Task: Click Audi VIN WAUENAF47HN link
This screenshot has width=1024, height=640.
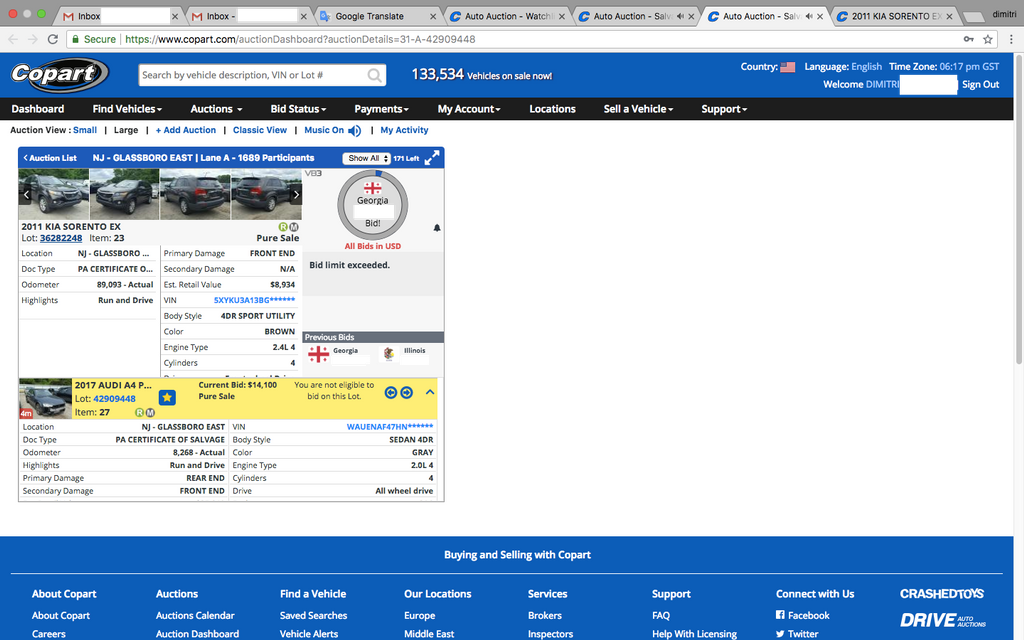Action: (389, 426)
